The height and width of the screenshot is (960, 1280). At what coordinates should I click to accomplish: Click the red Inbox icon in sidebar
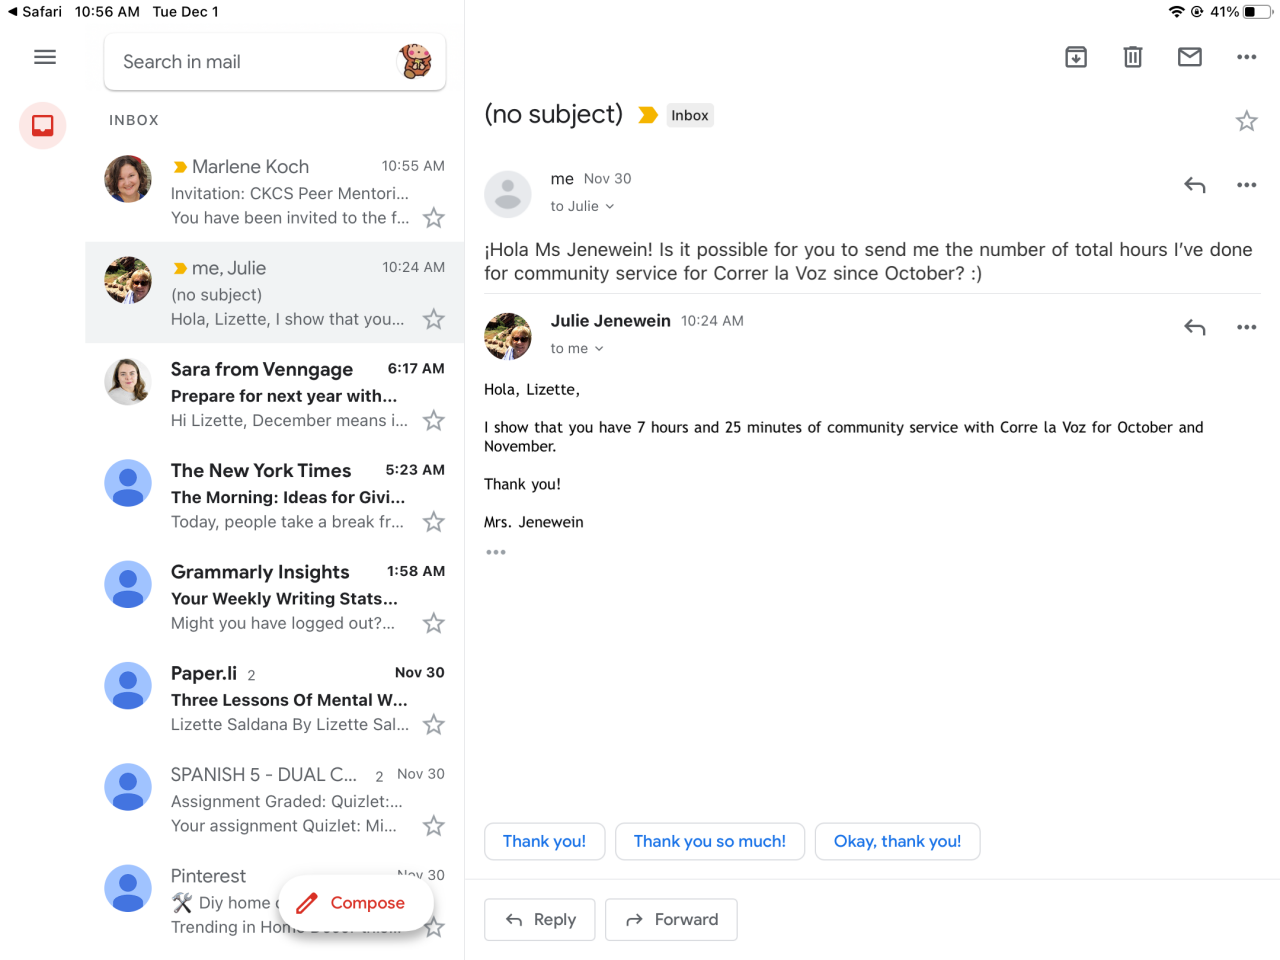(43, 126)
